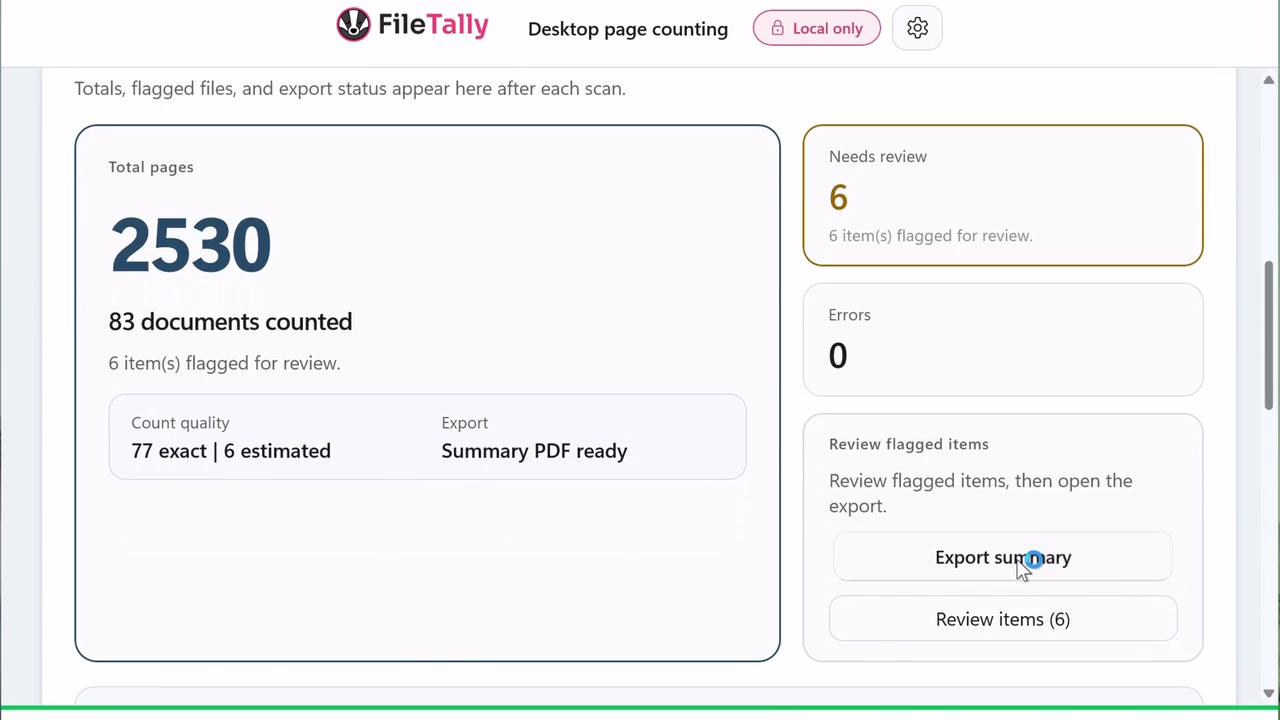The height and width of the screenshot is (720, 1280).
Task: Click the "Count quality" label
Action: pyautogui.click(x=180, y=423)
